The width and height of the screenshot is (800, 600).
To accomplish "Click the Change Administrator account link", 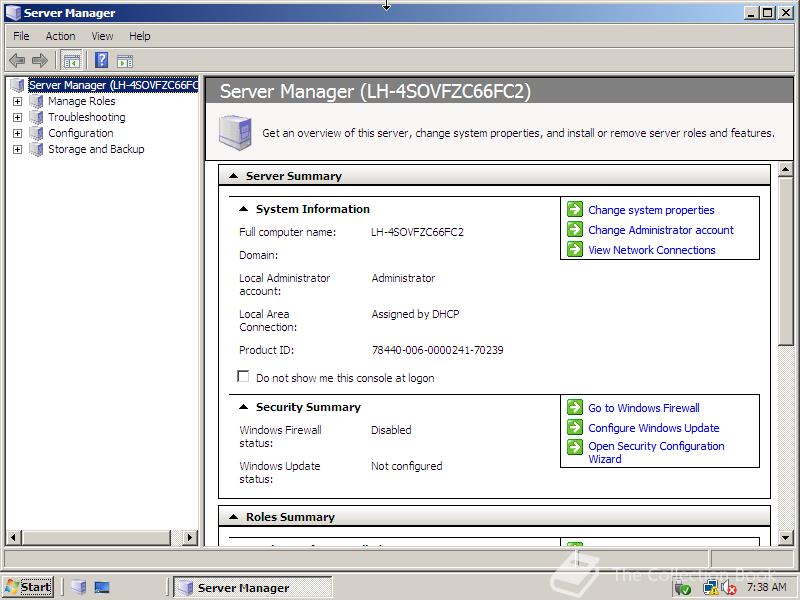I will 661,230.
